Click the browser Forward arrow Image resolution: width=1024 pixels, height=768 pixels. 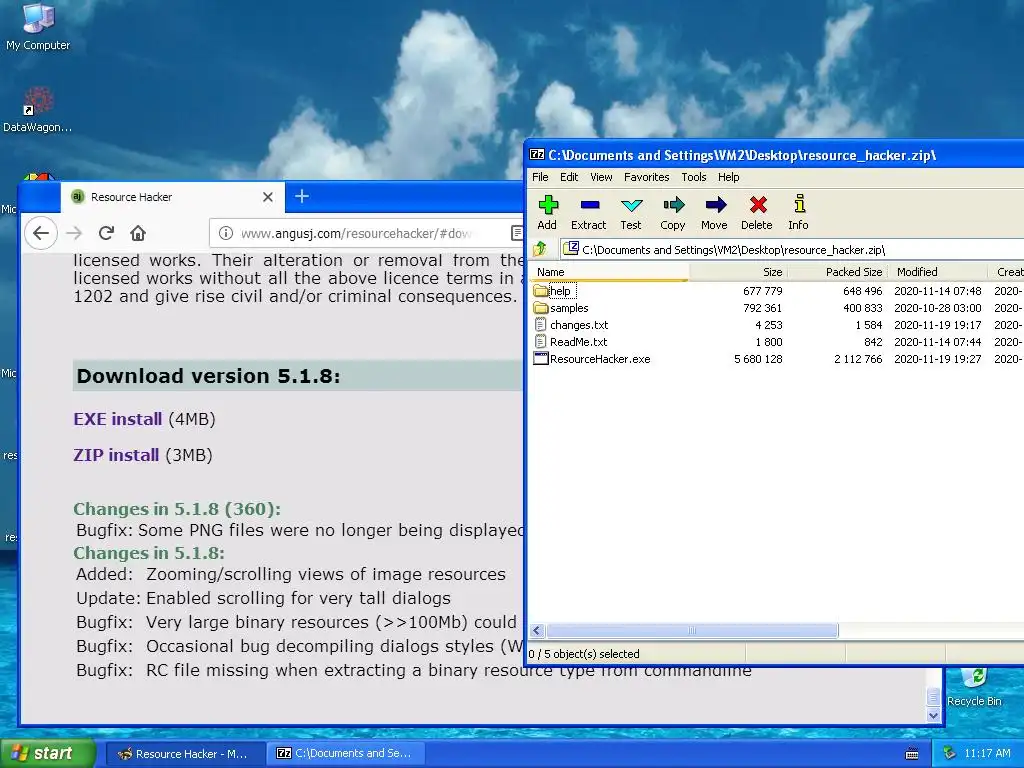click(74, 233)
